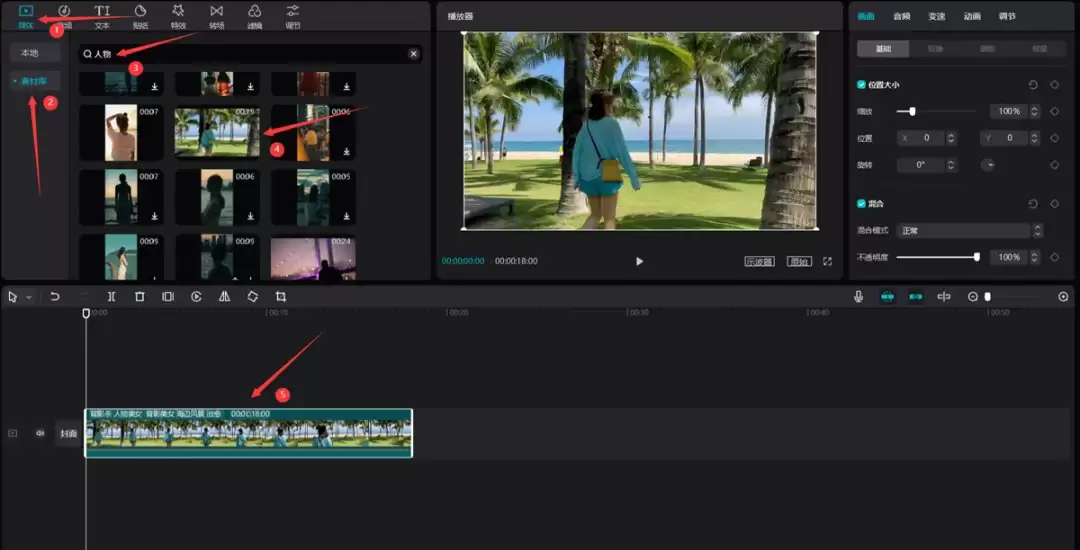Screen dimensions: 1080x550
Task: Switch to the 音频 tab
Action: click(x=901, y=16)
